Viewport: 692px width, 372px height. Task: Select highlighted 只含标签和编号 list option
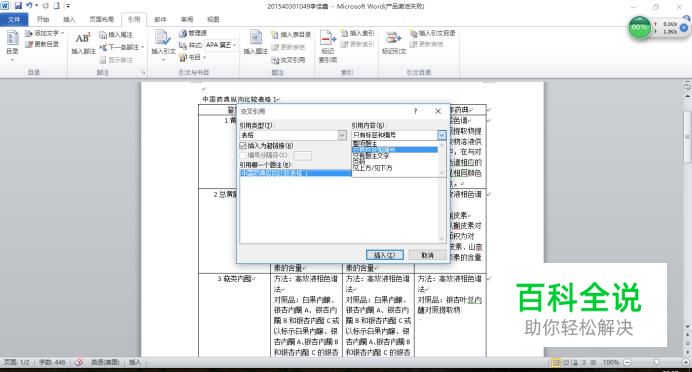tap(395, 150)
